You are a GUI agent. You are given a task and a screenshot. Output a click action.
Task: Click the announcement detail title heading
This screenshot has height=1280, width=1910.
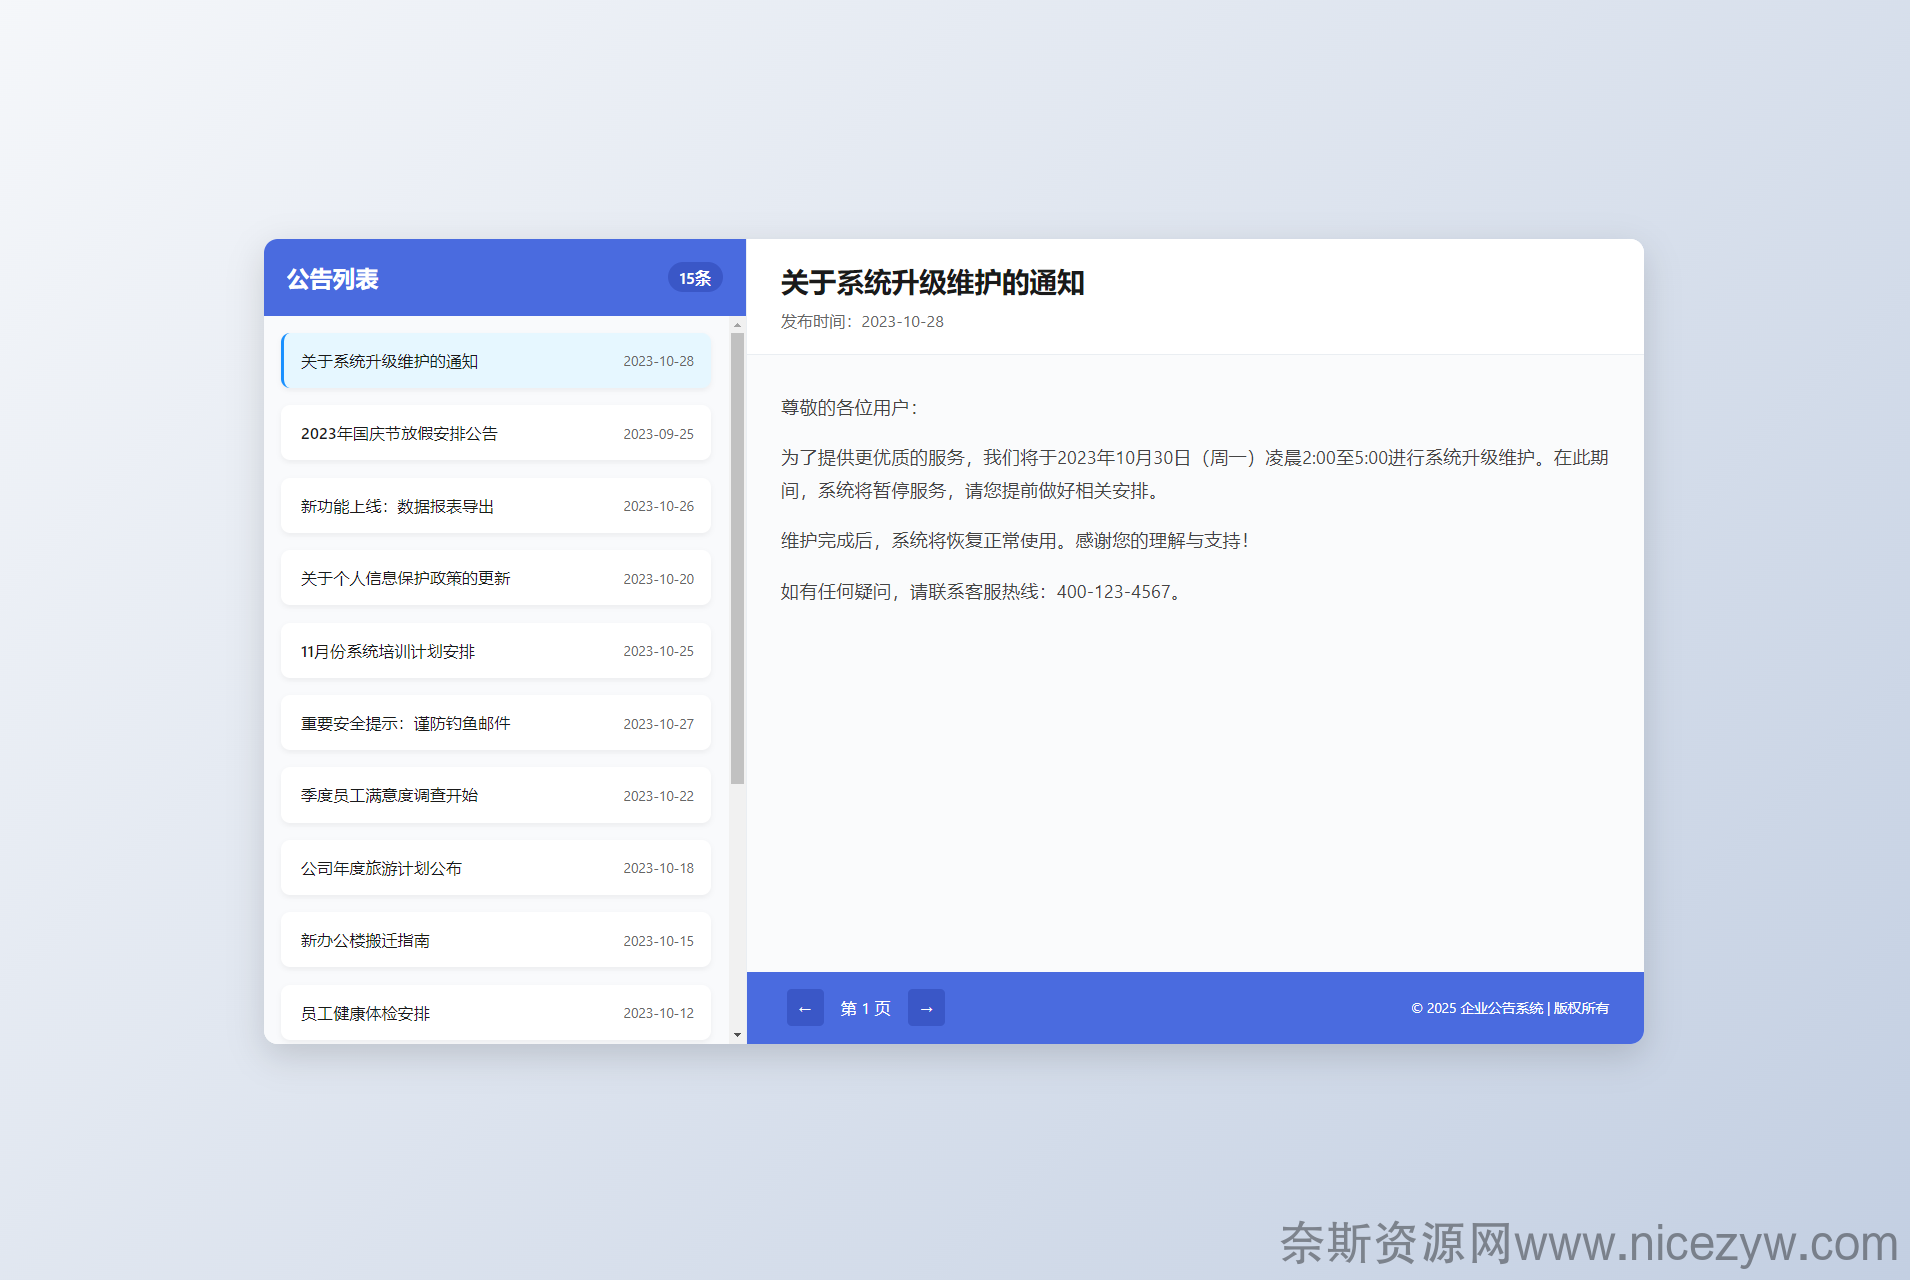pyautogui.click(x=932, y=283)
